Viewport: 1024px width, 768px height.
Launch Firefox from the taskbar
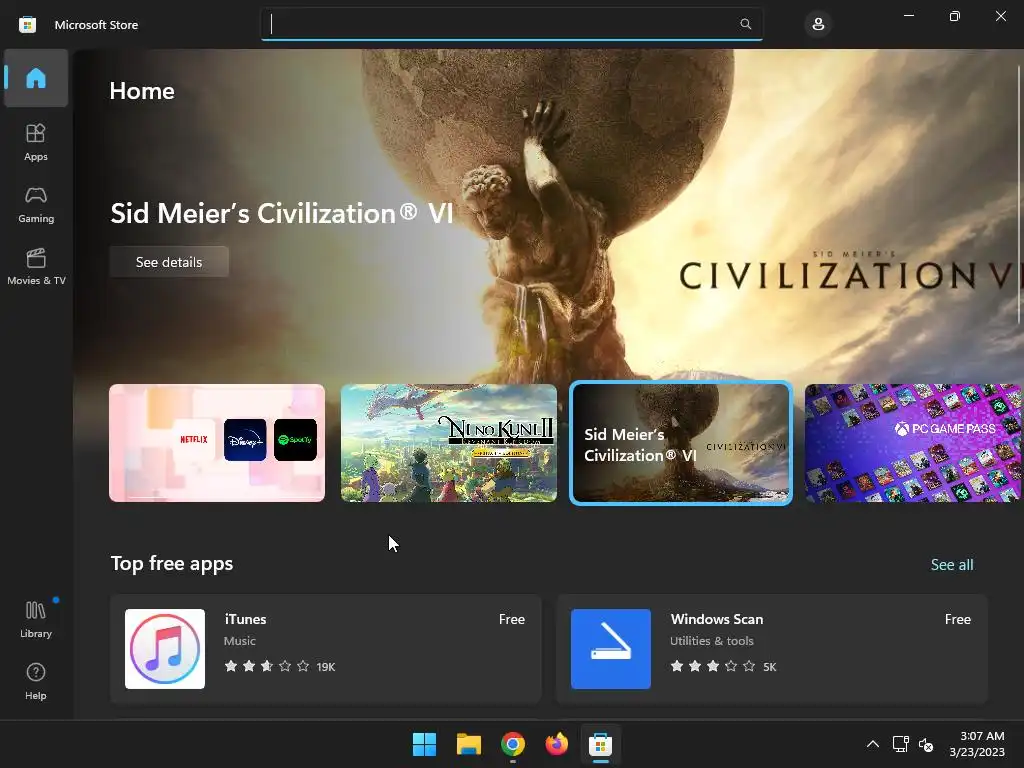click(556, 744)
